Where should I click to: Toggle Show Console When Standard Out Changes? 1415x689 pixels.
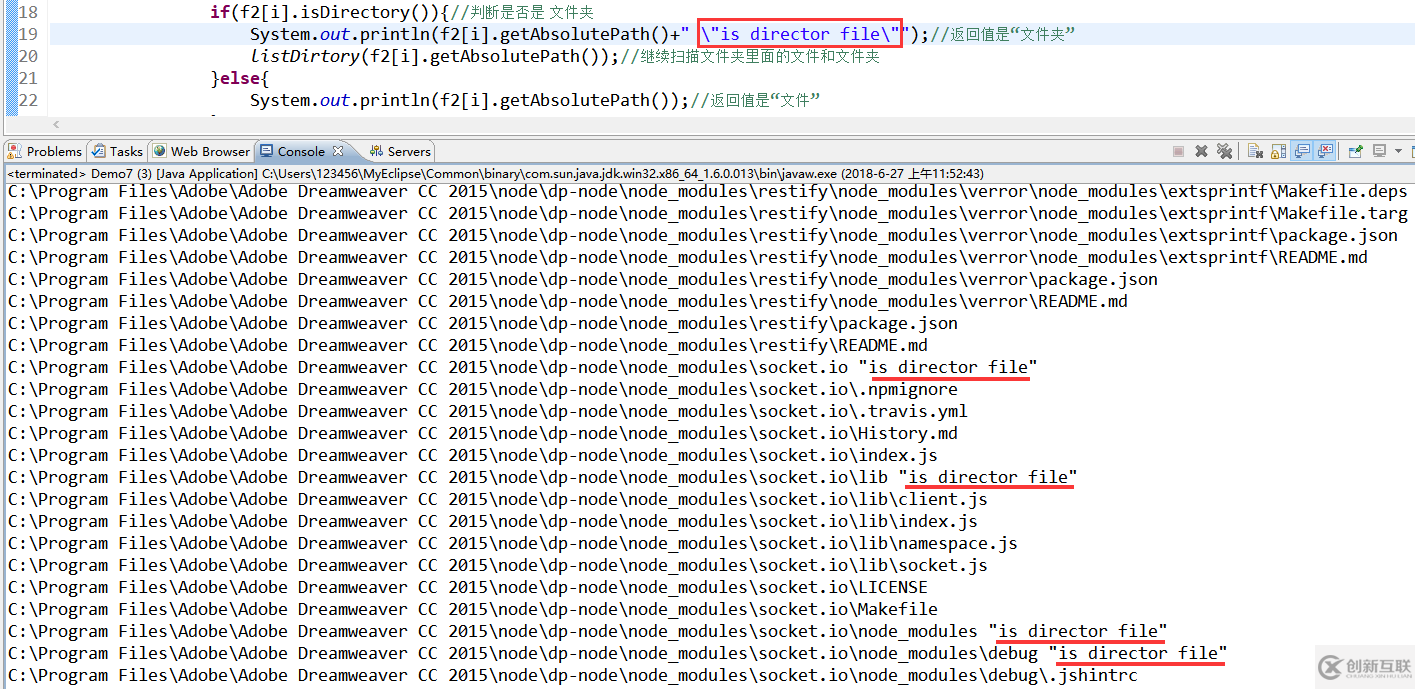[x=1302, y=151]
